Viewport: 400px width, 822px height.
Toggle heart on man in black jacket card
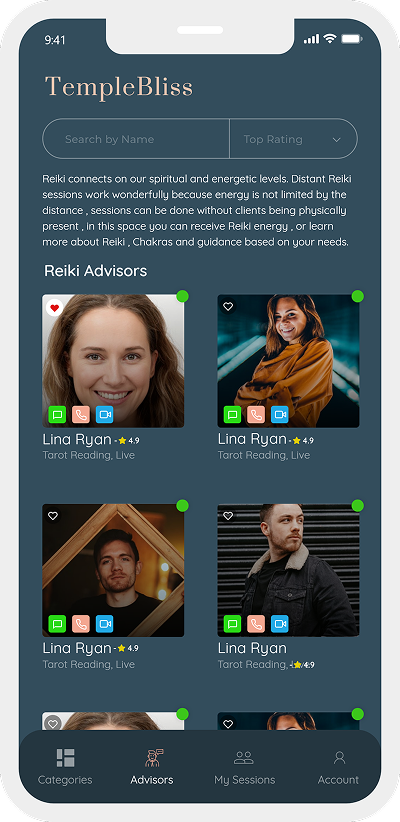point(228,516)
